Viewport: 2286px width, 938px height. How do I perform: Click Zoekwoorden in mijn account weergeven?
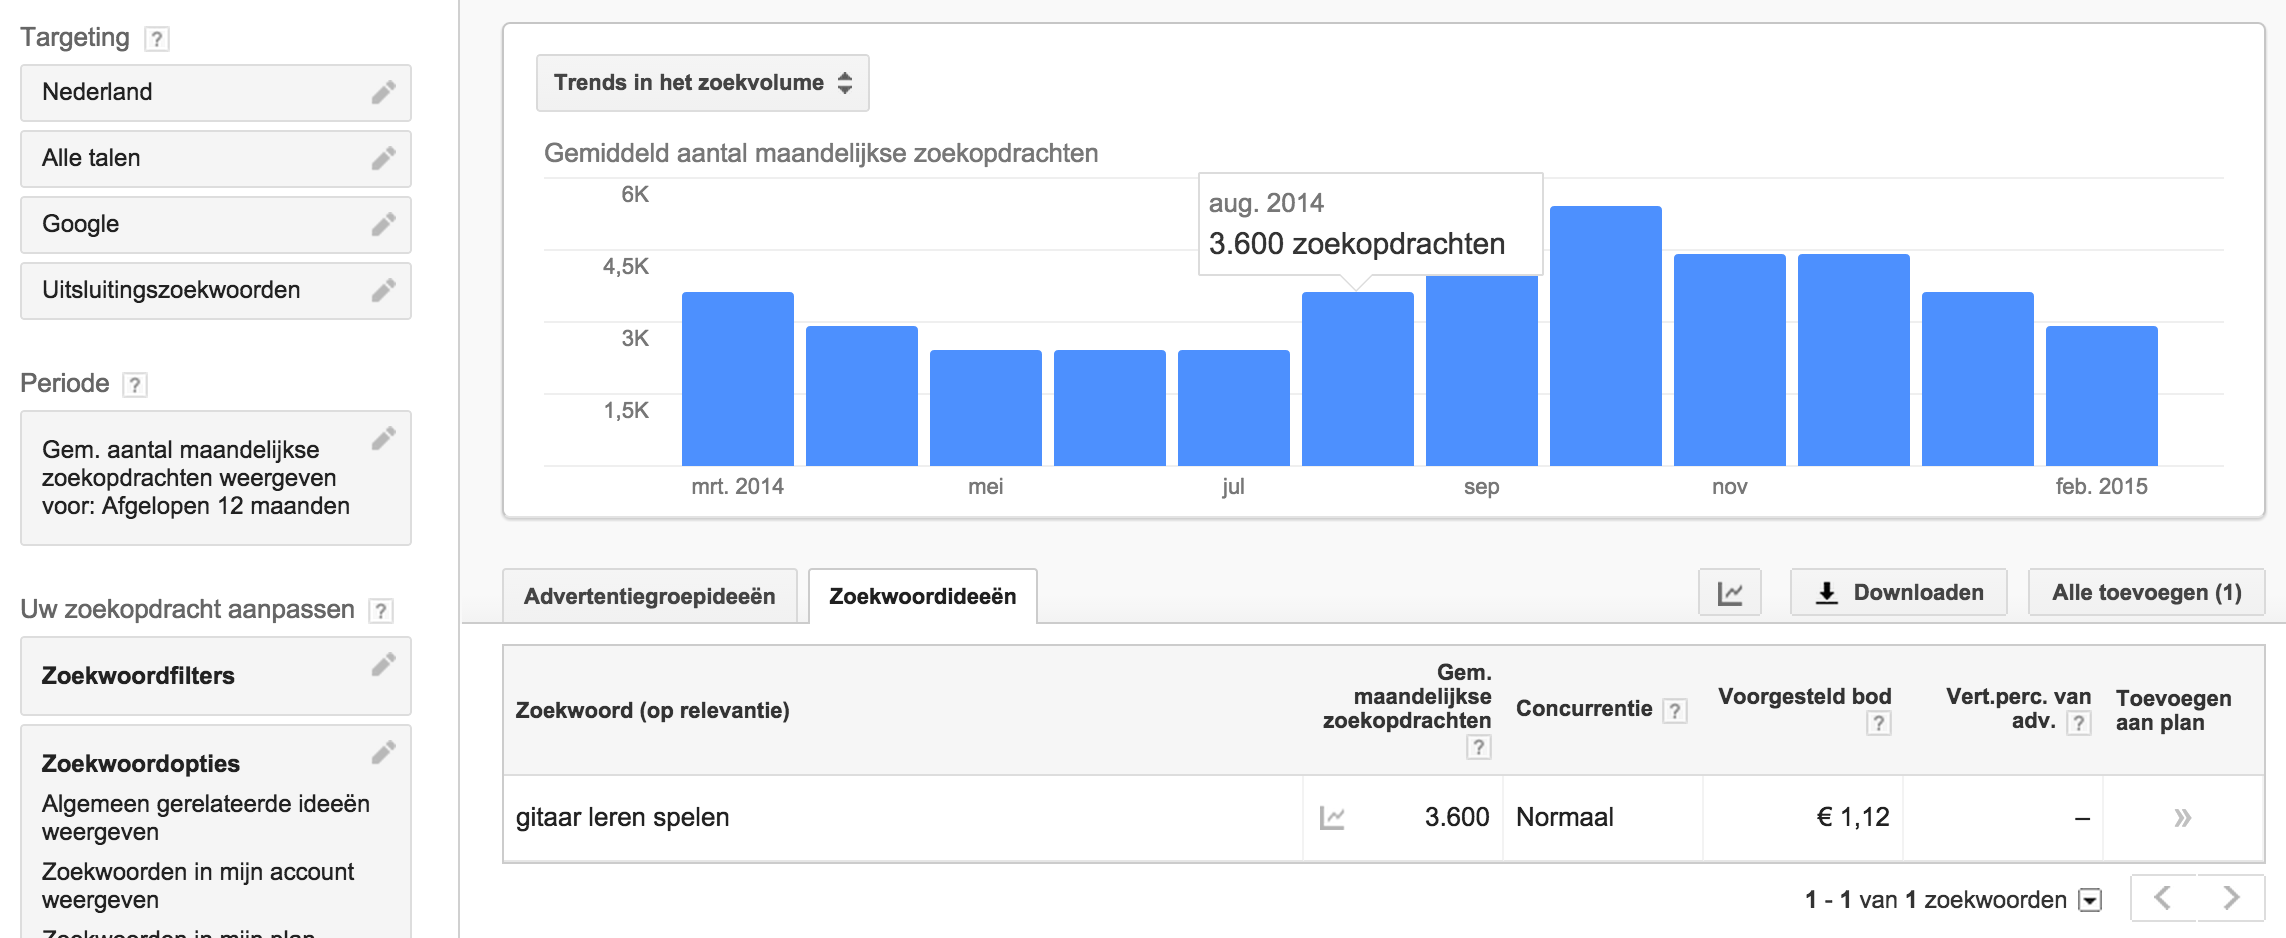tap(198, 886)
